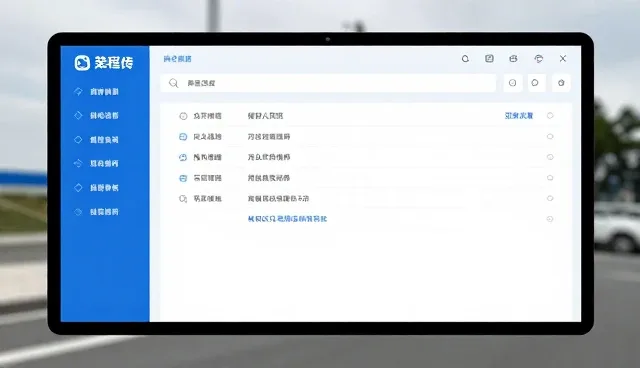Click the note/edit icon in the top bar

pyautogui.click(x=489, y=59)
